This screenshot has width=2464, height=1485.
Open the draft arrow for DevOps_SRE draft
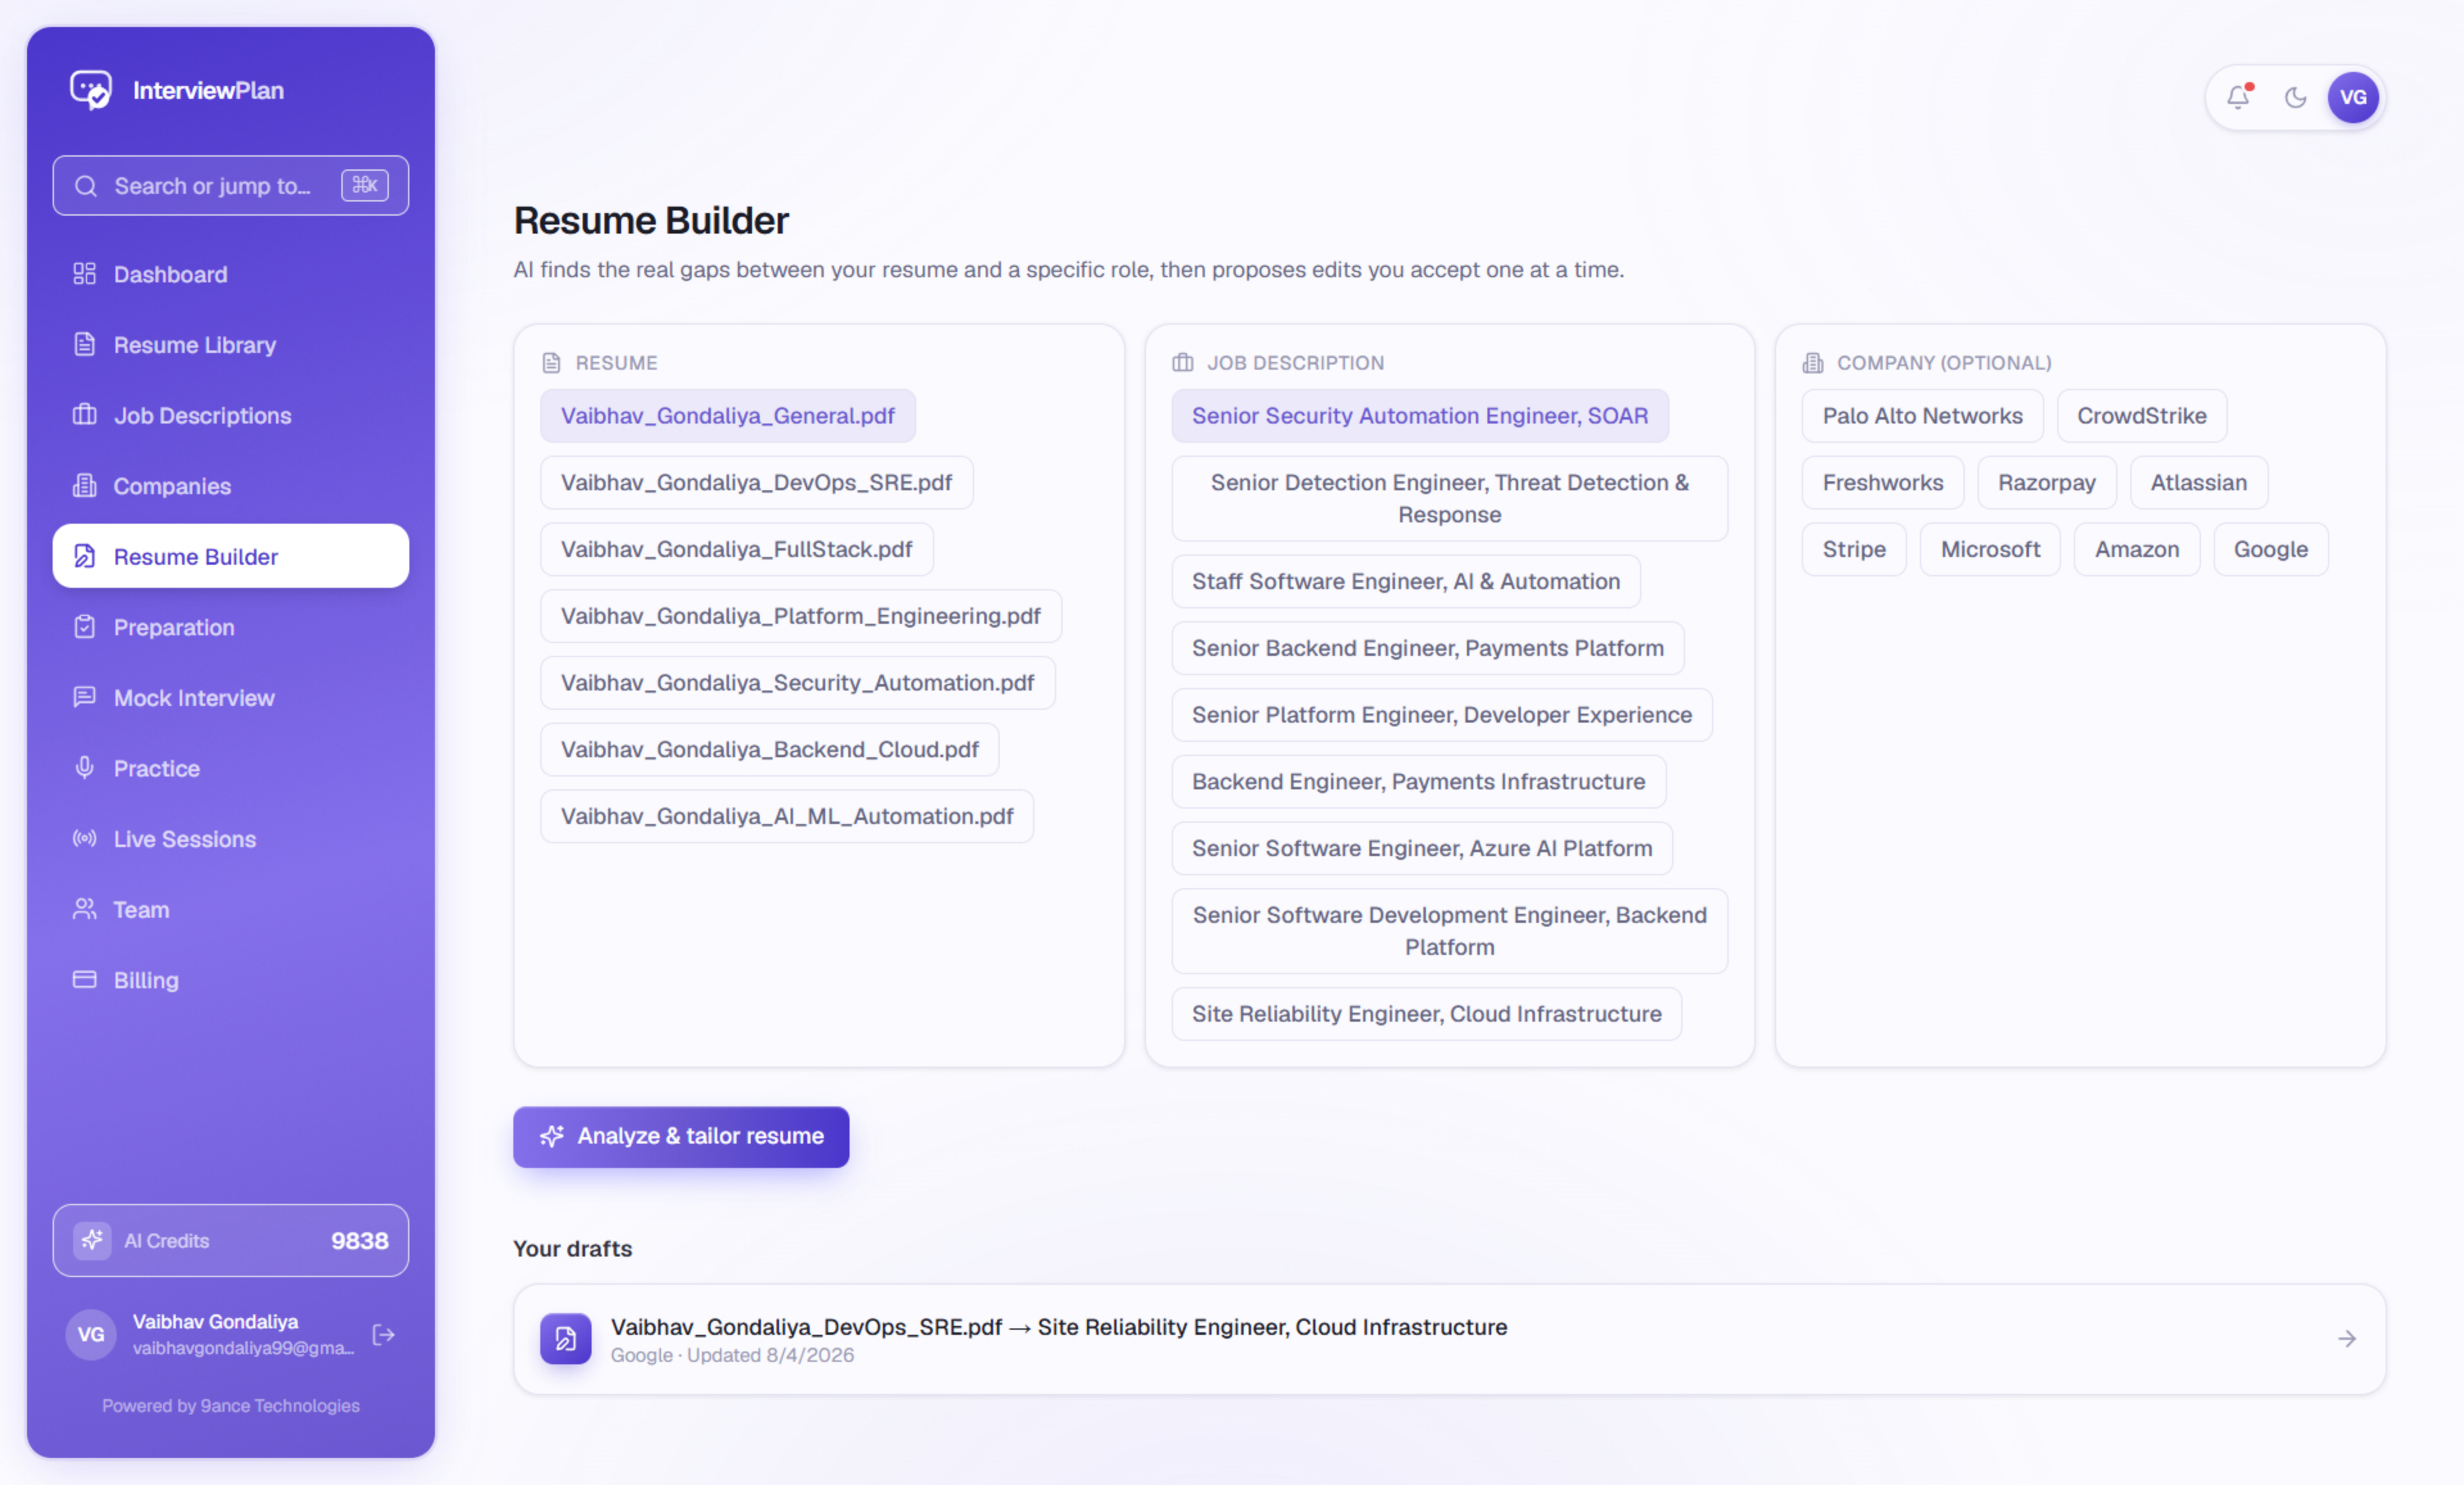coord(2346,1338)
